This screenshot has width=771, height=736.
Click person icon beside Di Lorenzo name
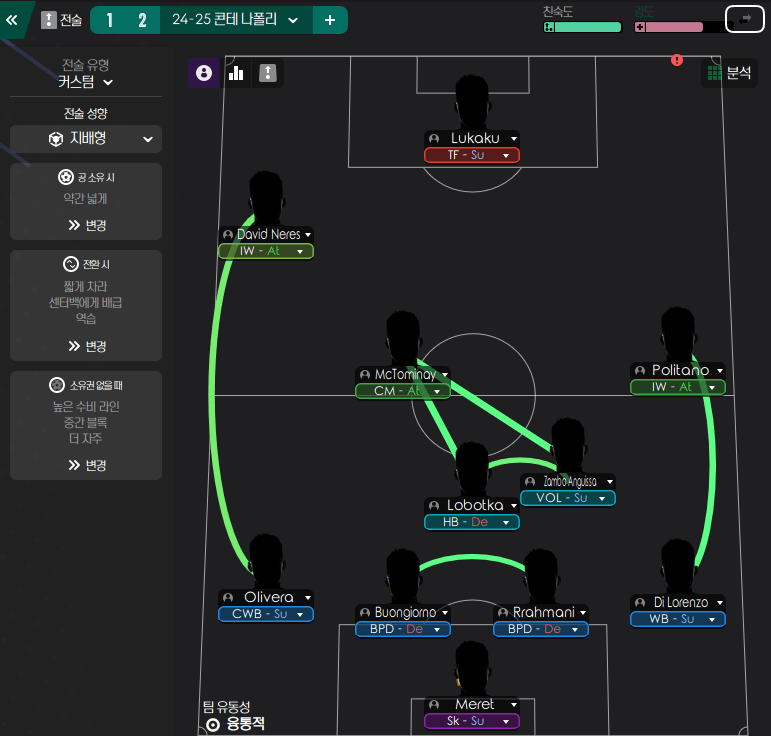(x=640, y=602)
